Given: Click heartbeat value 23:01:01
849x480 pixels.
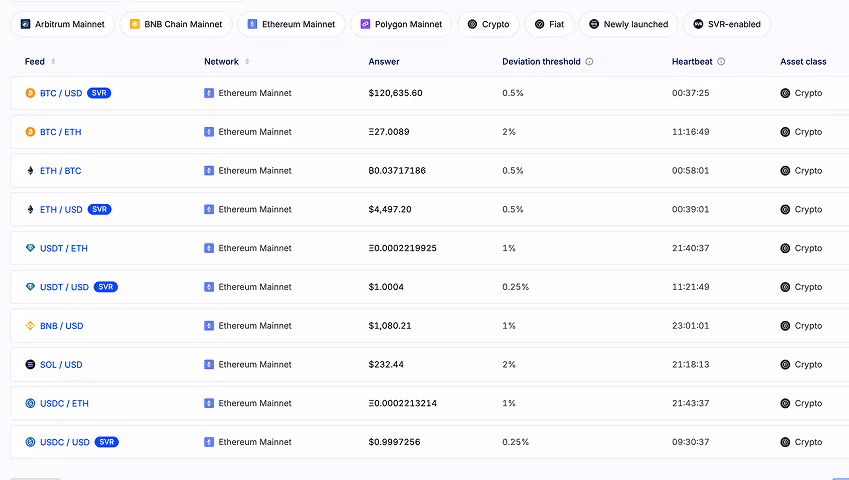Looking at the screenshot, I should tap(690, 326).
